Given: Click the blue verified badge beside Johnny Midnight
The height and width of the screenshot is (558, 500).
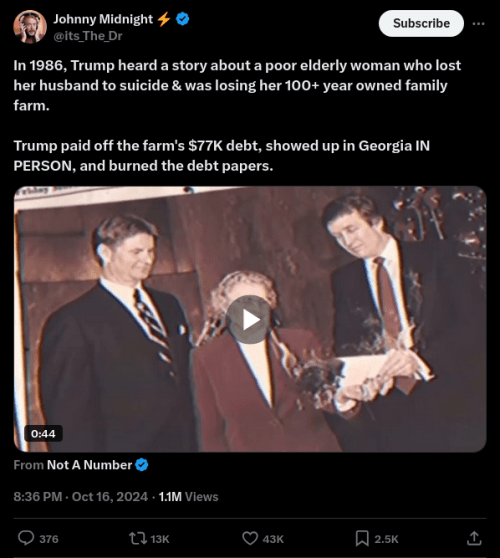Looking at the screenshot, I should [183, 19].
